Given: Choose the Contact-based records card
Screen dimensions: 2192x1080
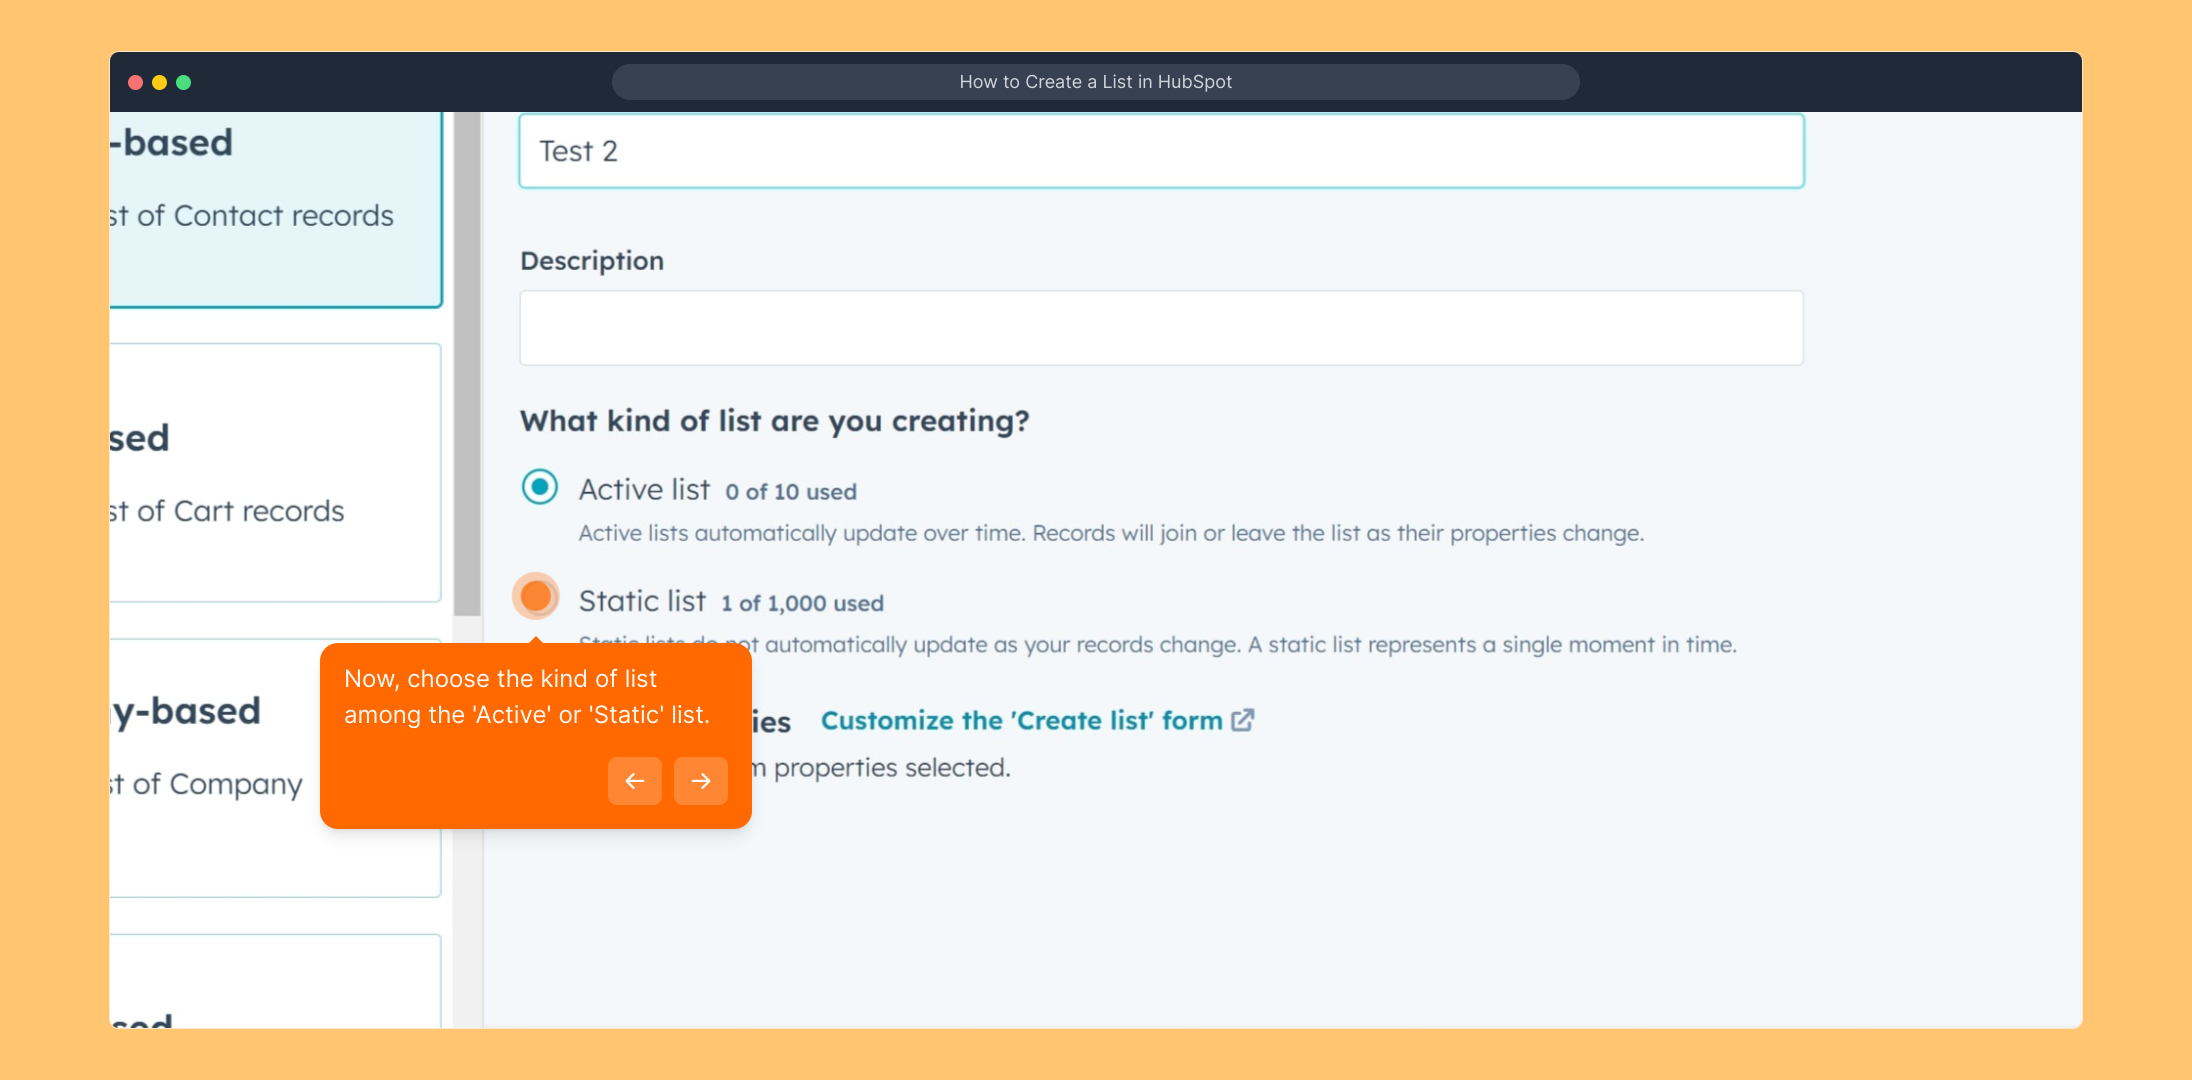Looking at the screenshot, I should coord(275,210).
